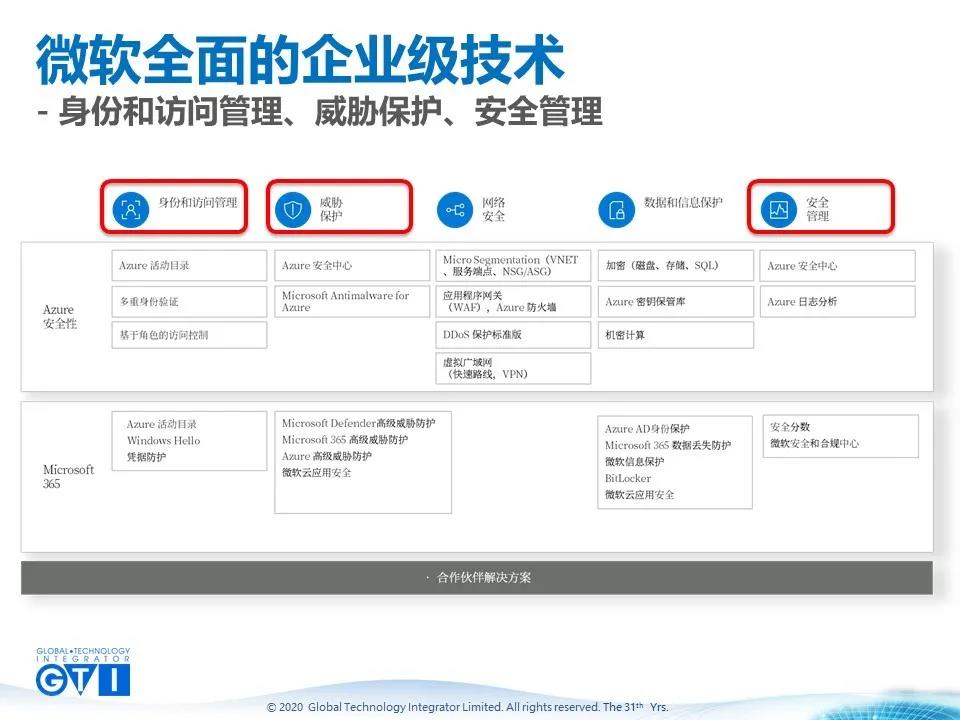Click Microsoft Defender高级威胁防护 text
This screenshot has width=960, height=720.
[x=358, y=424]
